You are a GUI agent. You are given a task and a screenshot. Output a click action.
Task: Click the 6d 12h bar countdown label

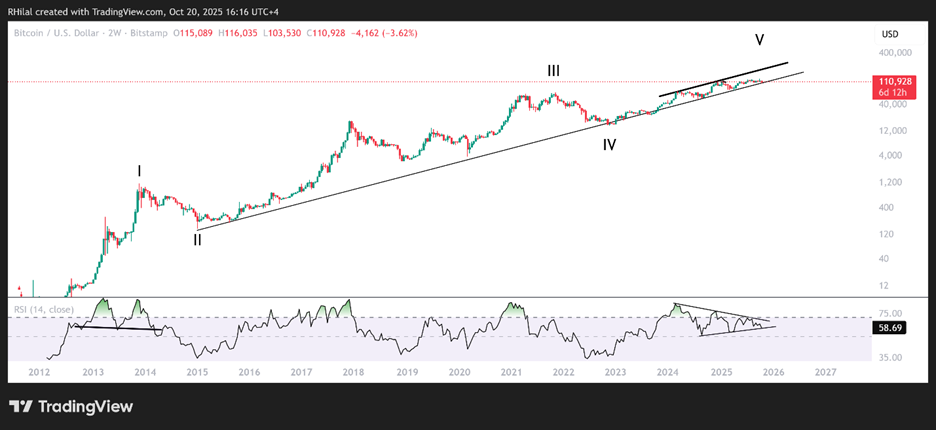[x=891, y=93]
